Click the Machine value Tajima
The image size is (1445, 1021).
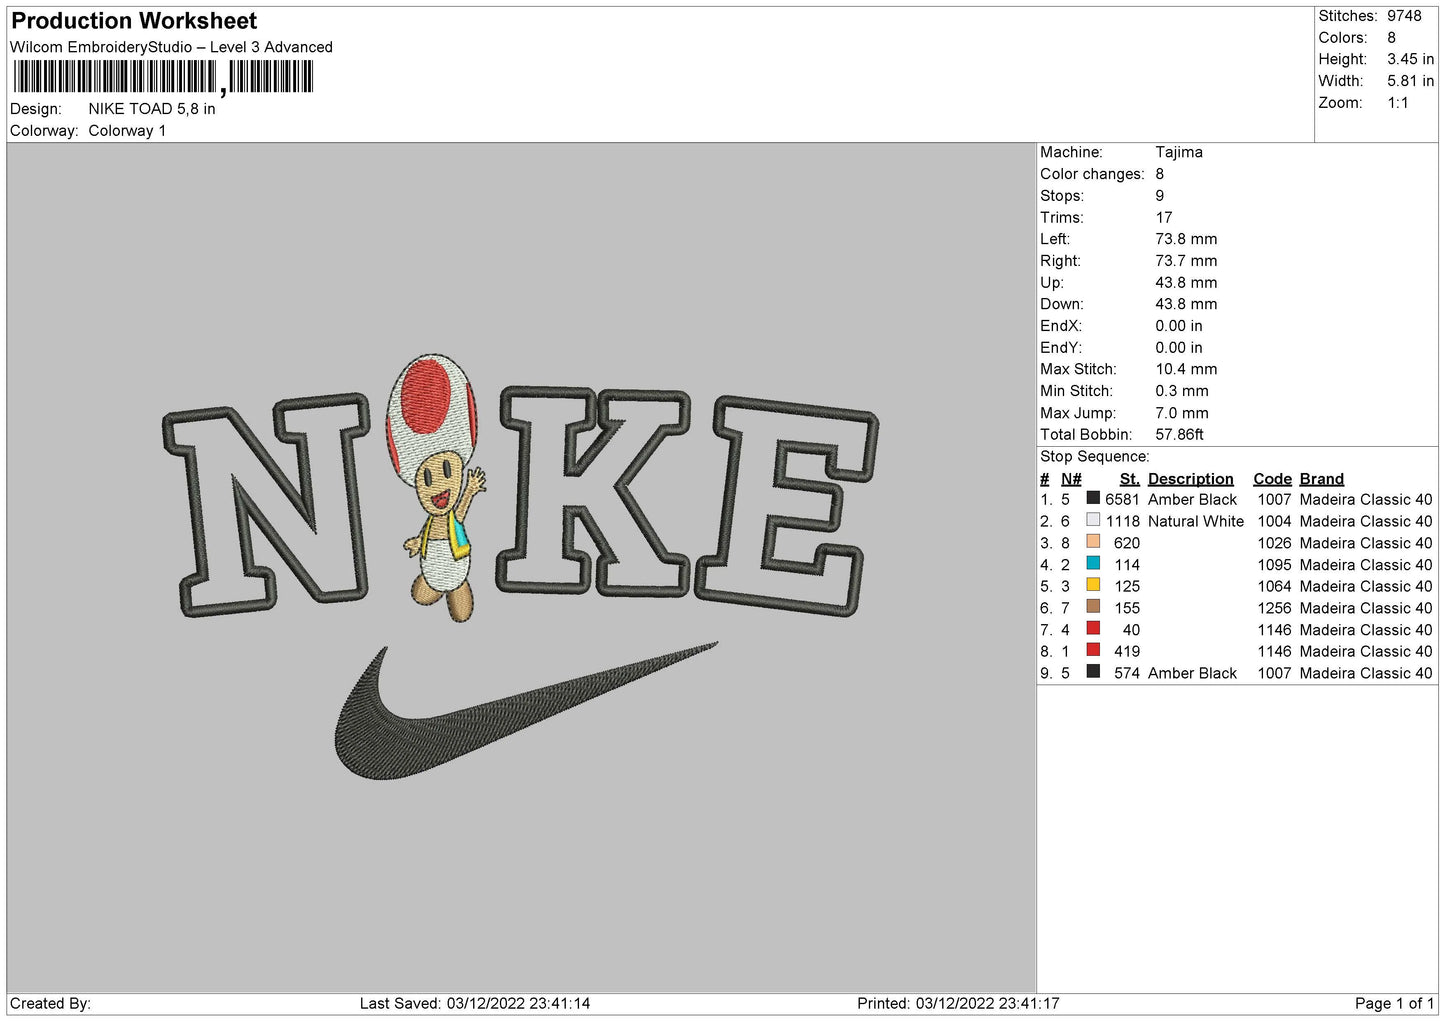1179,152
